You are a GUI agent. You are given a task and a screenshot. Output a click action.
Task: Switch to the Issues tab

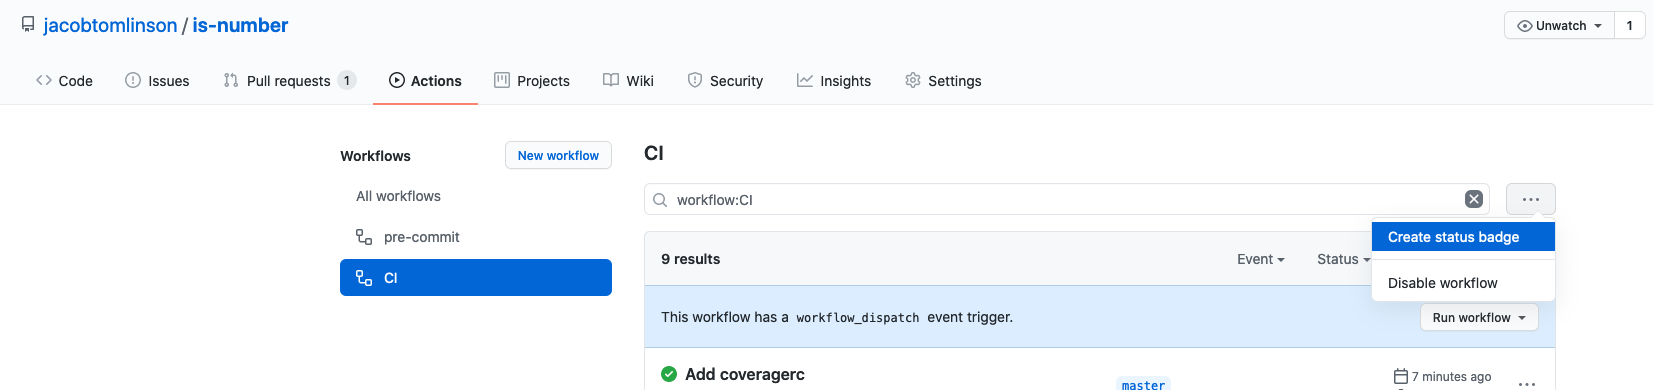click(x=157, y=81)
